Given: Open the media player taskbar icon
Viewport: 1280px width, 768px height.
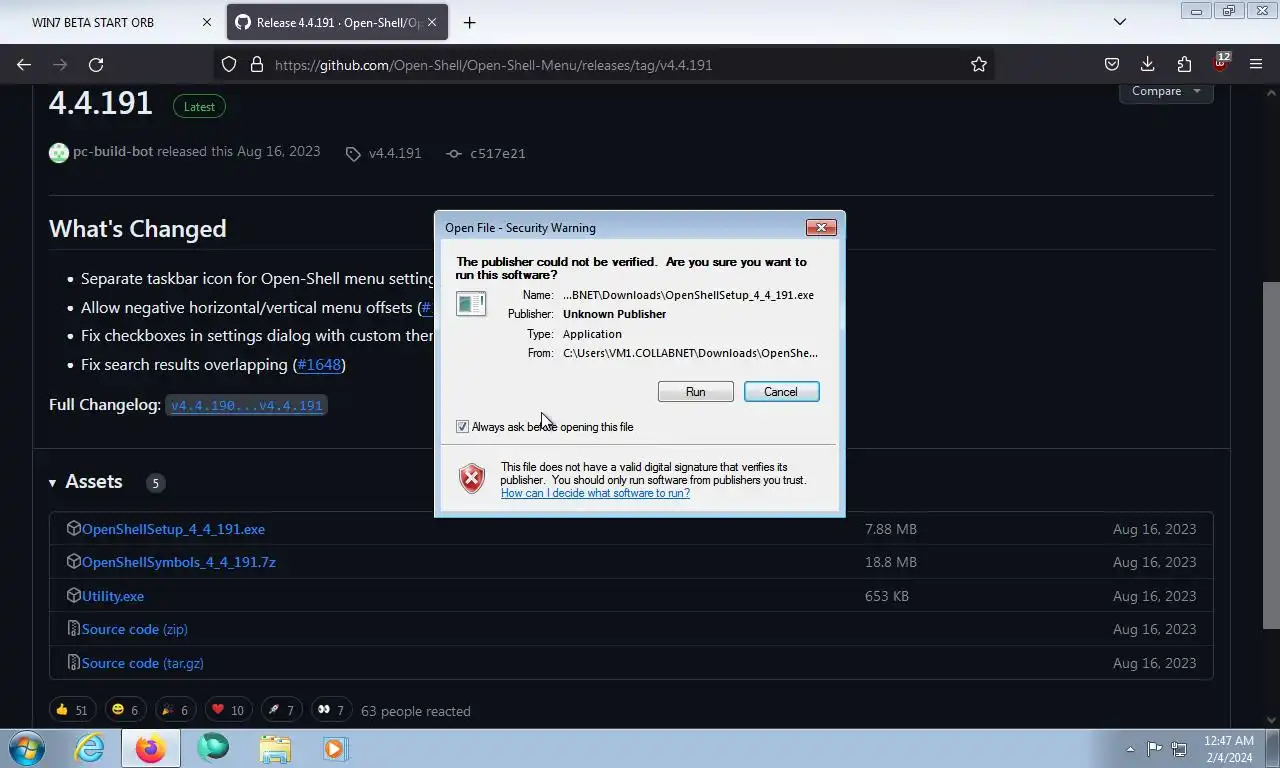Looking at the screenshot, I should (335, 748).
